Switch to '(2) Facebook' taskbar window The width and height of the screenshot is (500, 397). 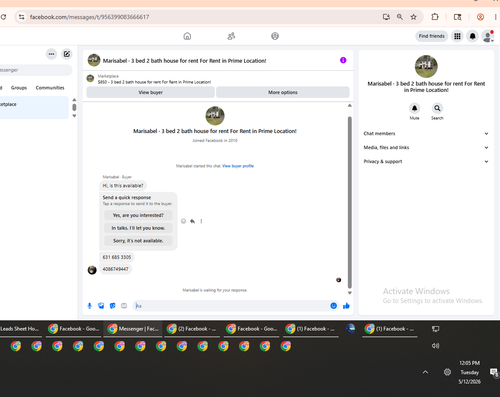pos(192,329)
